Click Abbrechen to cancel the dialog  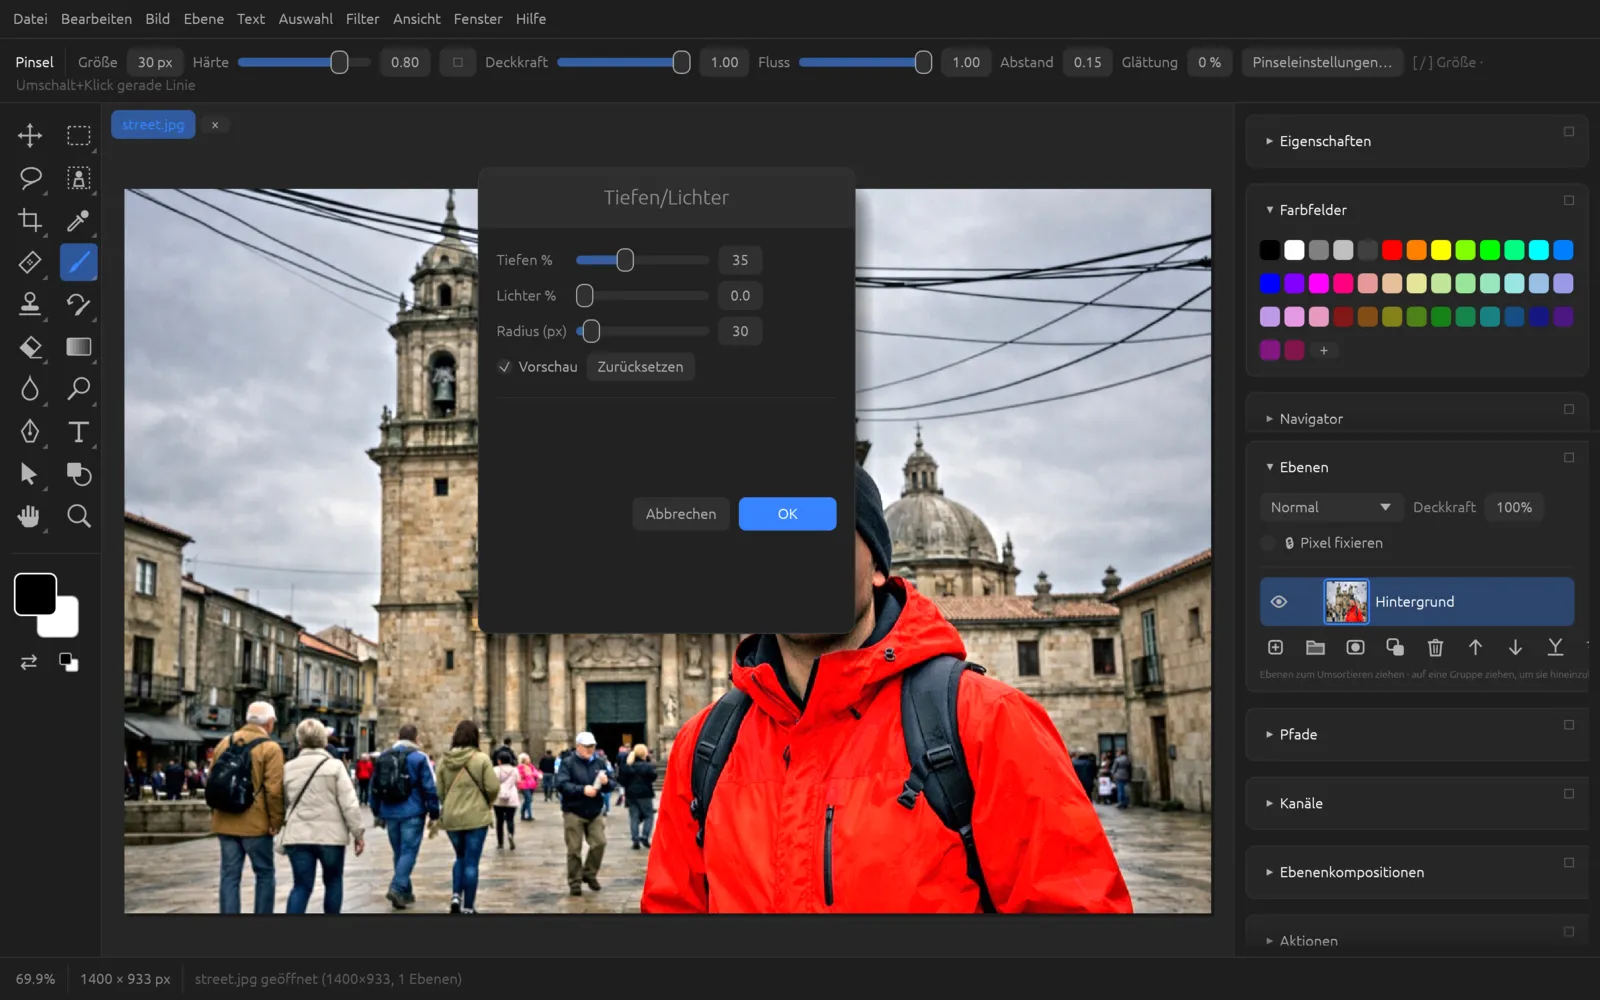coord(681,514)
